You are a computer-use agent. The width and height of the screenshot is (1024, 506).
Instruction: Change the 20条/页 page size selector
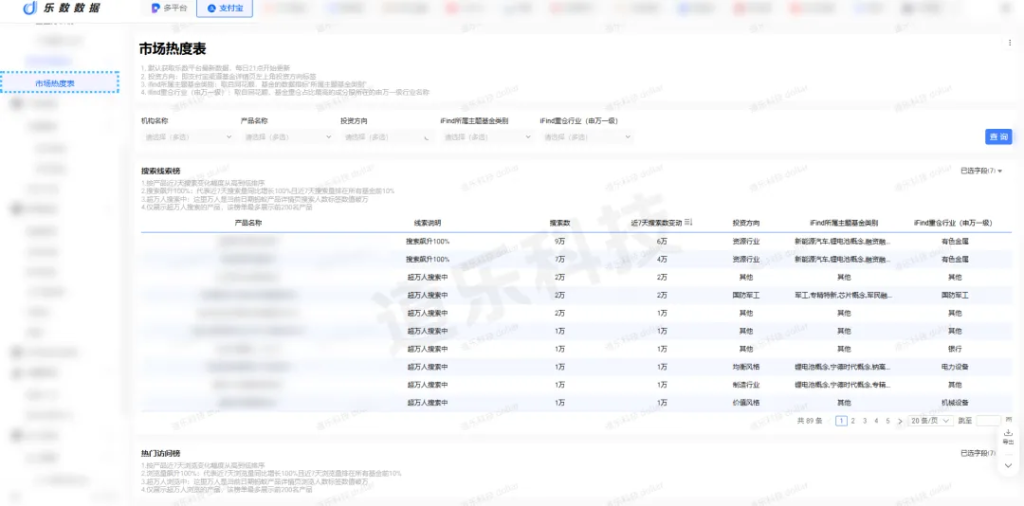click(x=929, y=421)
